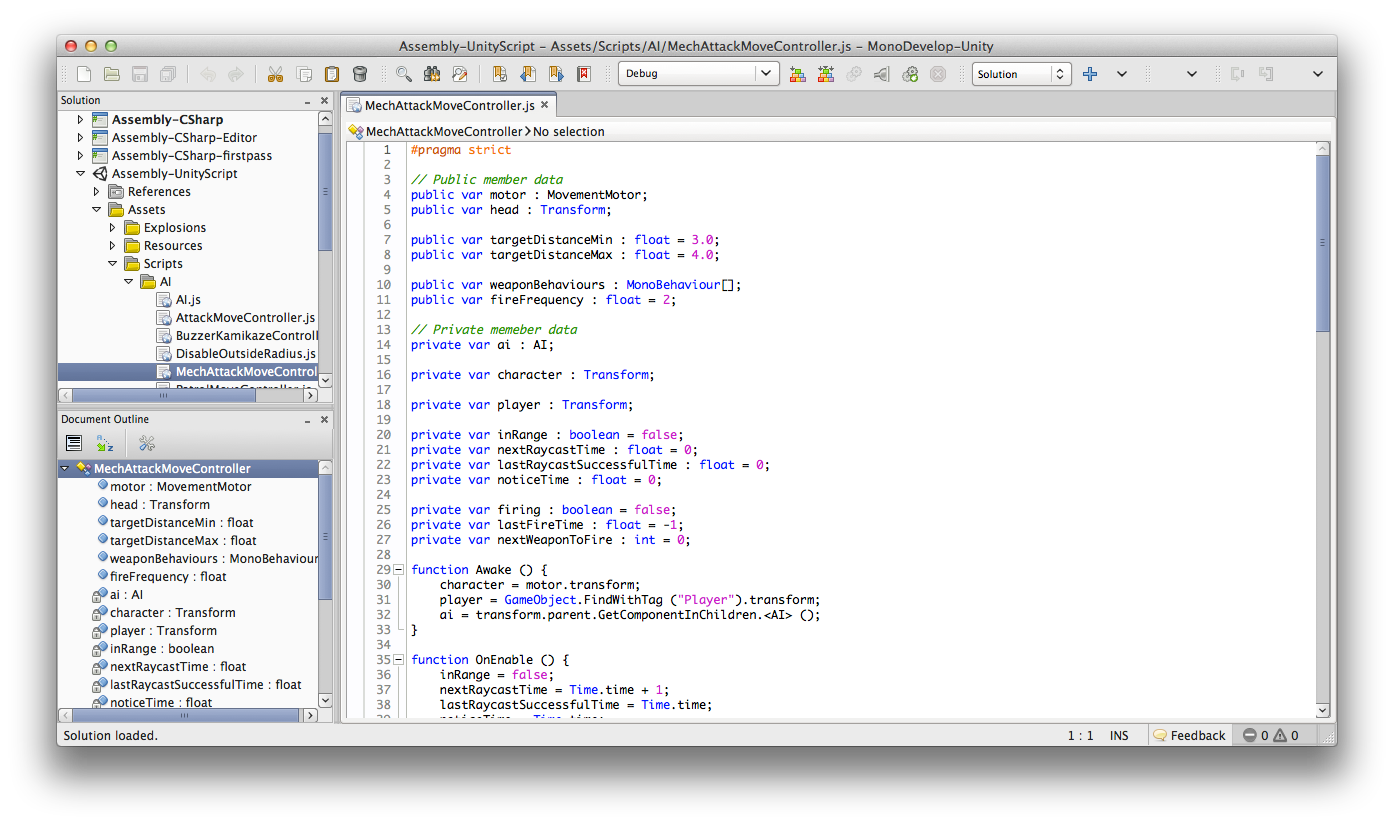Fold the OnEnable function code block
1394x825 pixels.
coord(399,660)
